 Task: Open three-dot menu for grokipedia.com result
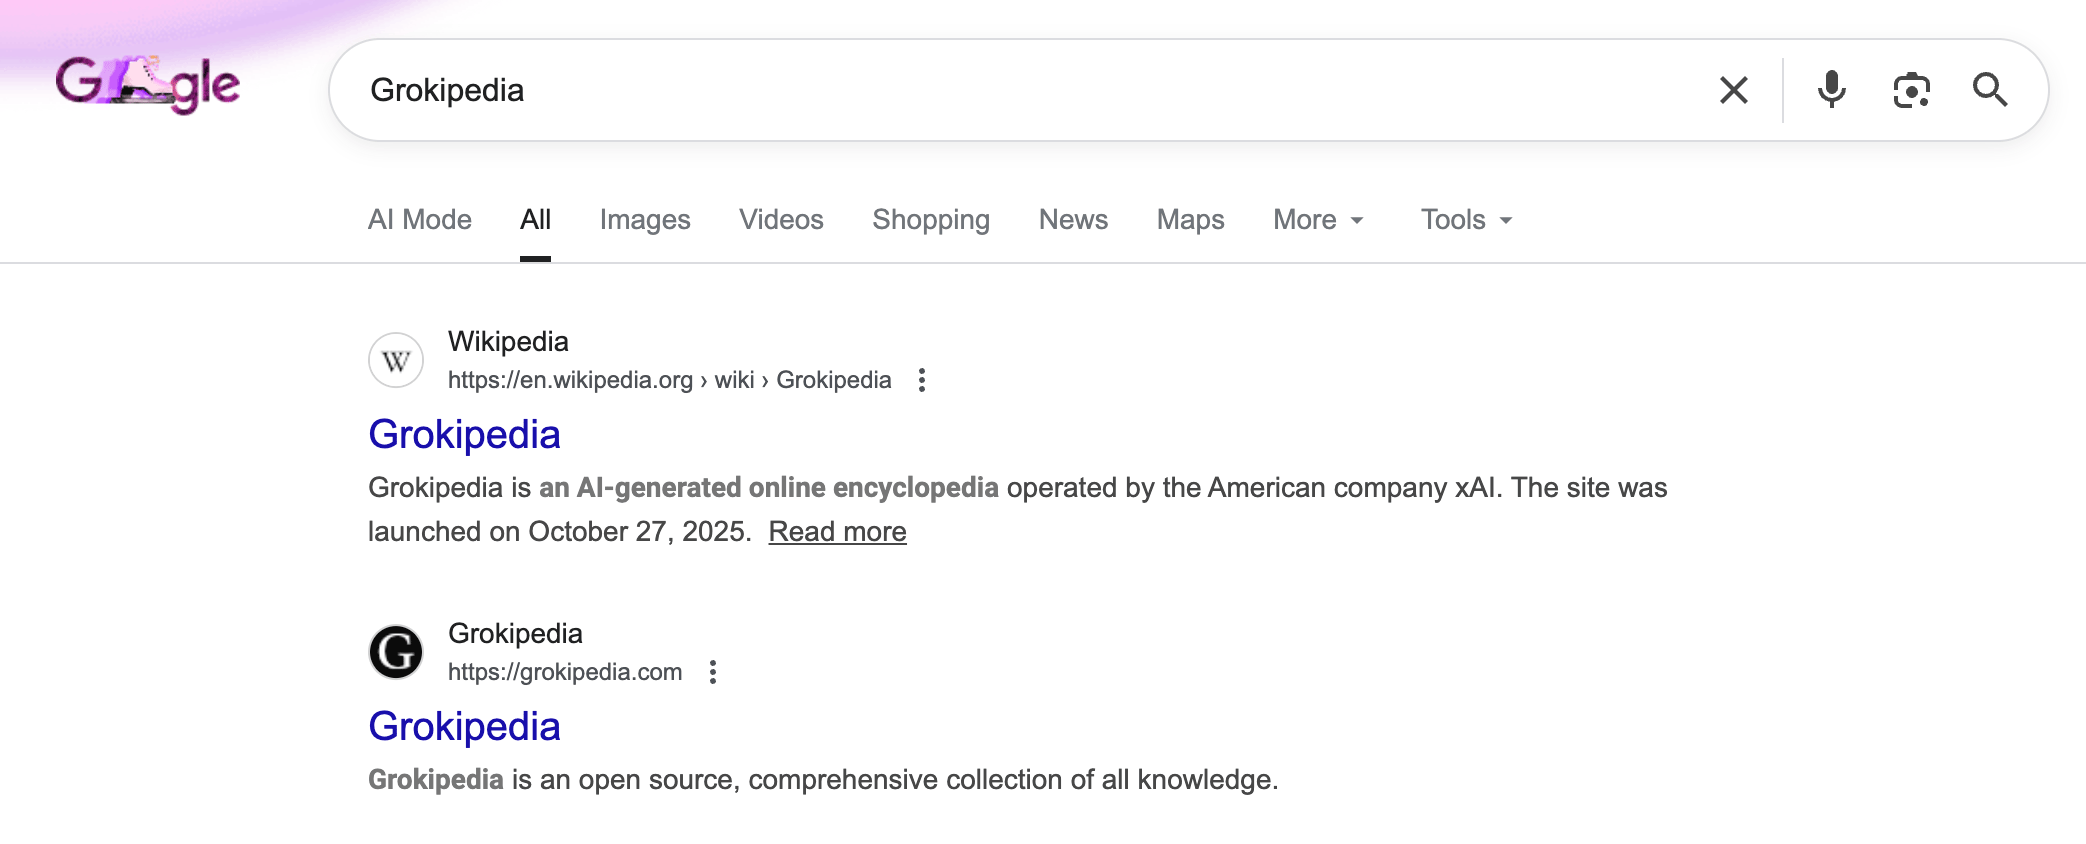[x=713, y=672]
